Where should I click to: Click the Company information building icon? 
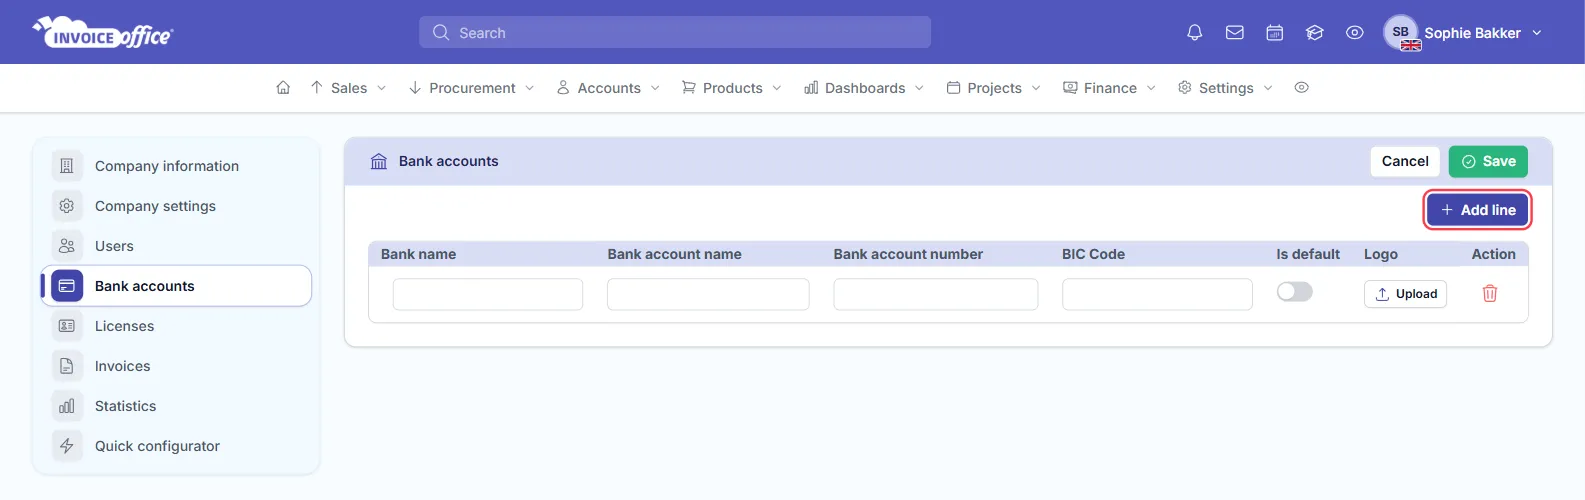(67, 166)
